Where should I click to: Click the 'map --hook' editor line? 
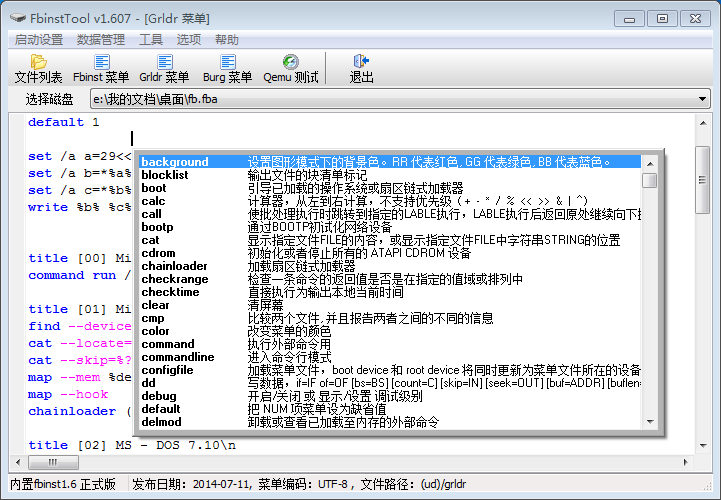coord(68,395)
